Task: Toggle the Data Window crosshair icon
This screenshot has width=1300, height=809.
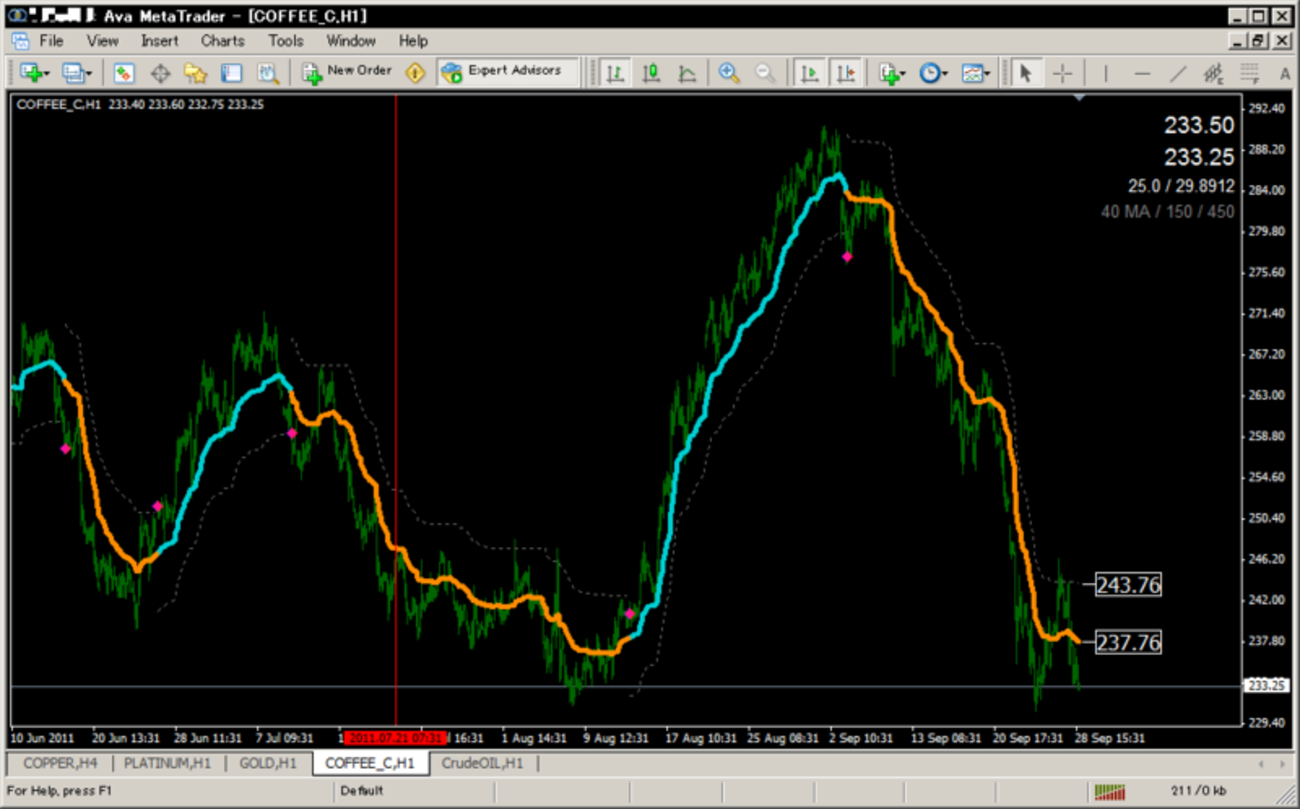Action: (160, 73)
